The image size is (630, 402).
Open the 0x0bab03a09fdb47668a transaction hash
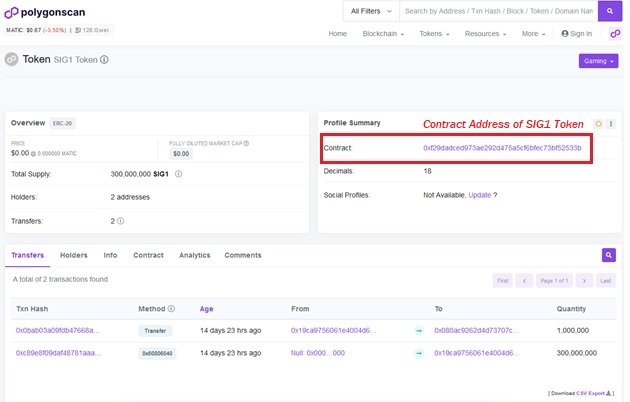tap(56, 330)
